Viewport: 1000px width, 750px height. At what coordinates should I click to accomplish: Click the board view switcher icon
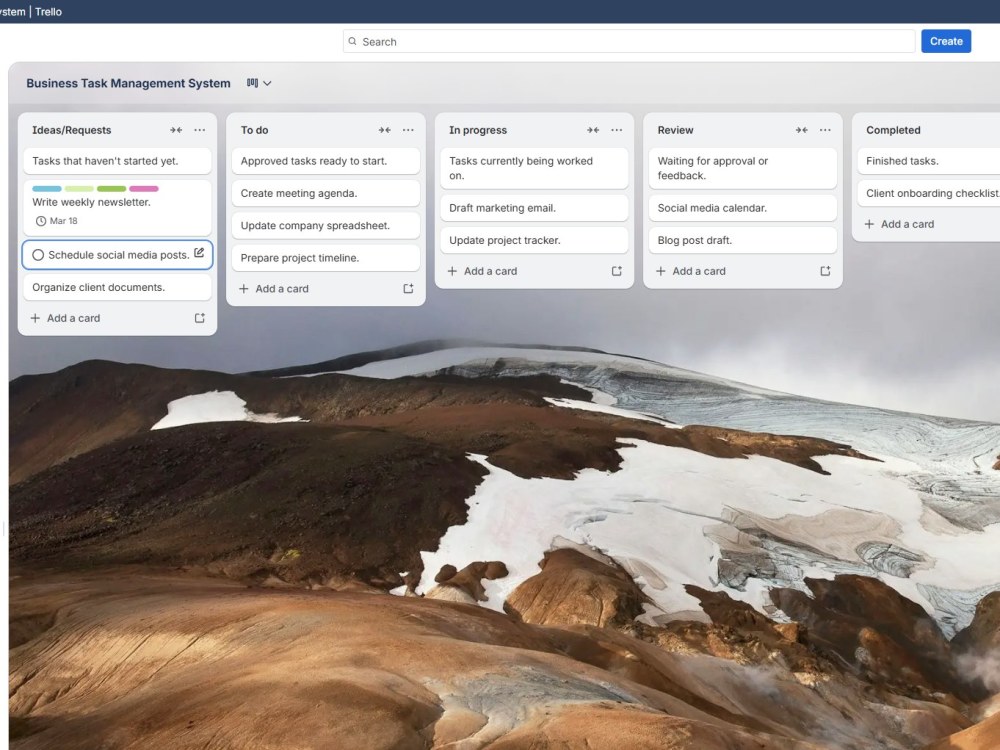click(253, 83)
